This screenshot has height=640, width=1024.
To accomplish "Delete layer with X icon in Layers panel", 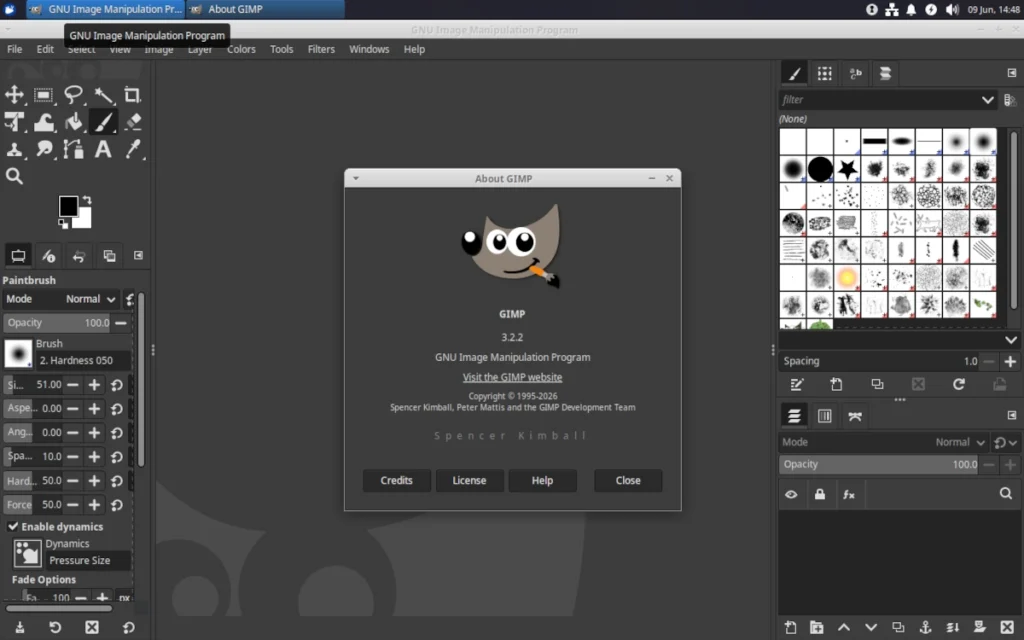I will coord(1007,628).
